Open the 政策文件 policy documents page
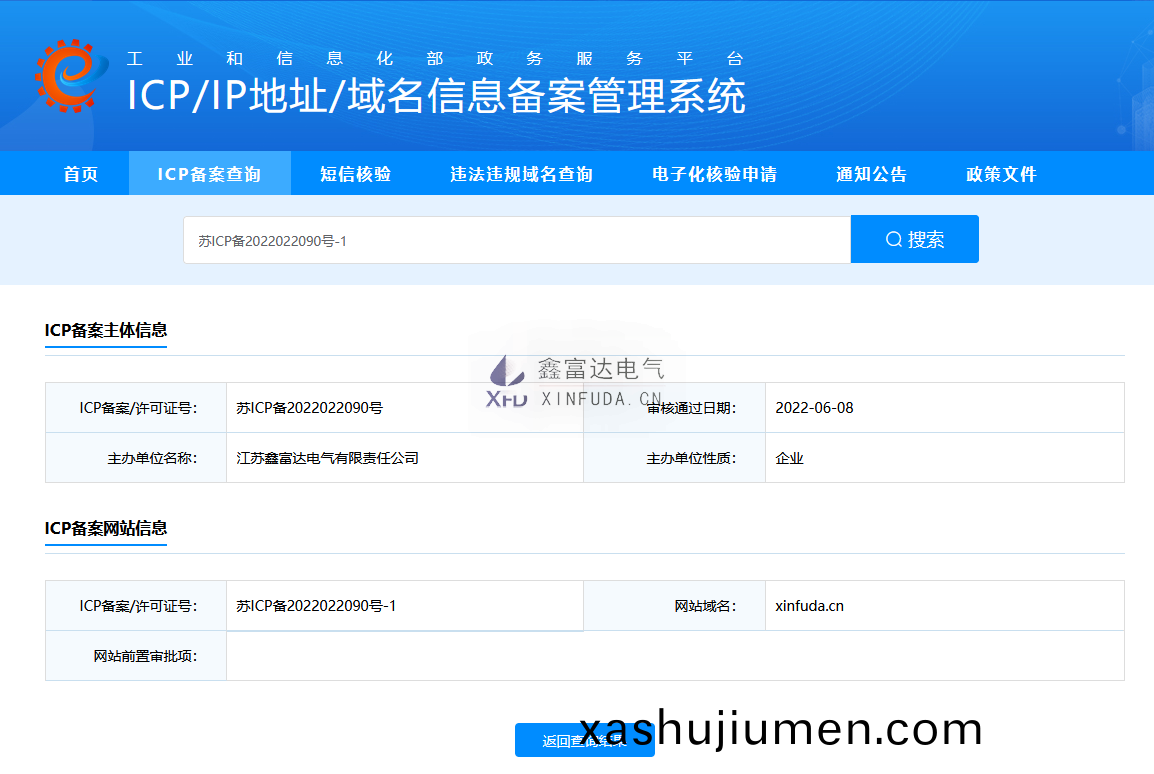 (x=1001, y=172)
